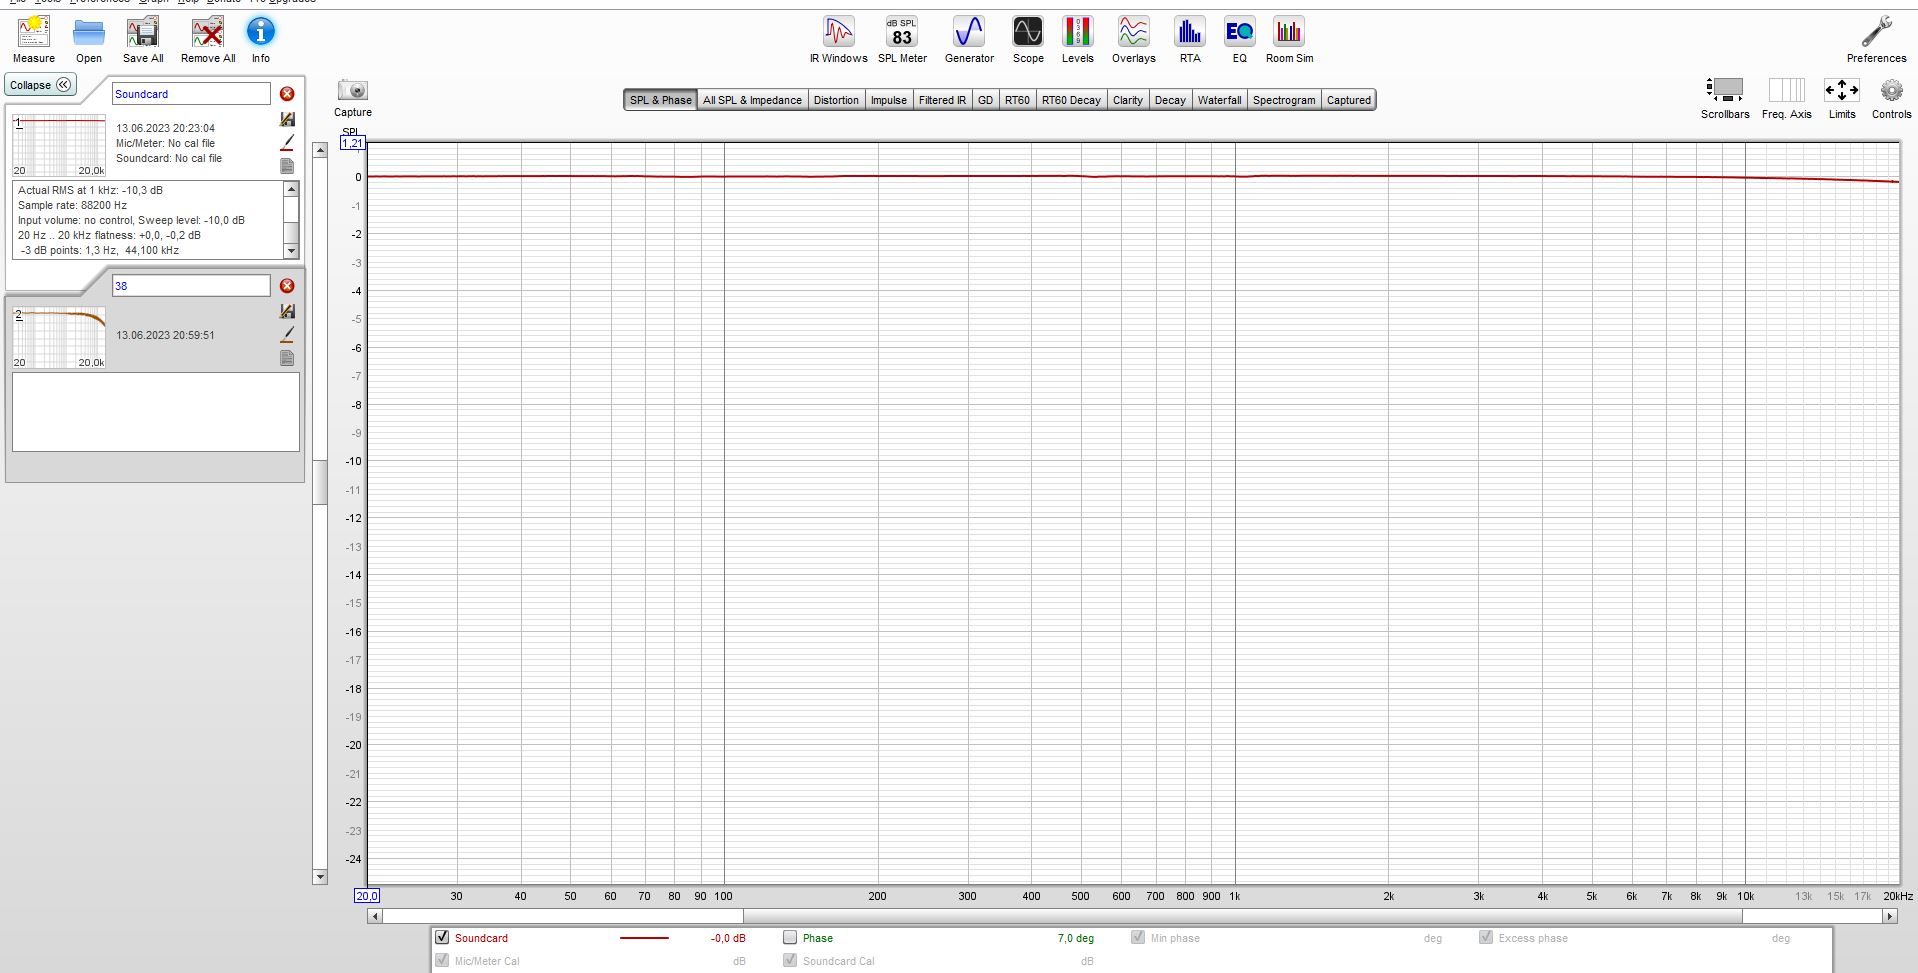Switch to Clarity tab
The image size is (1918, 973).
pyautogui.click(x=1128, y=100)
